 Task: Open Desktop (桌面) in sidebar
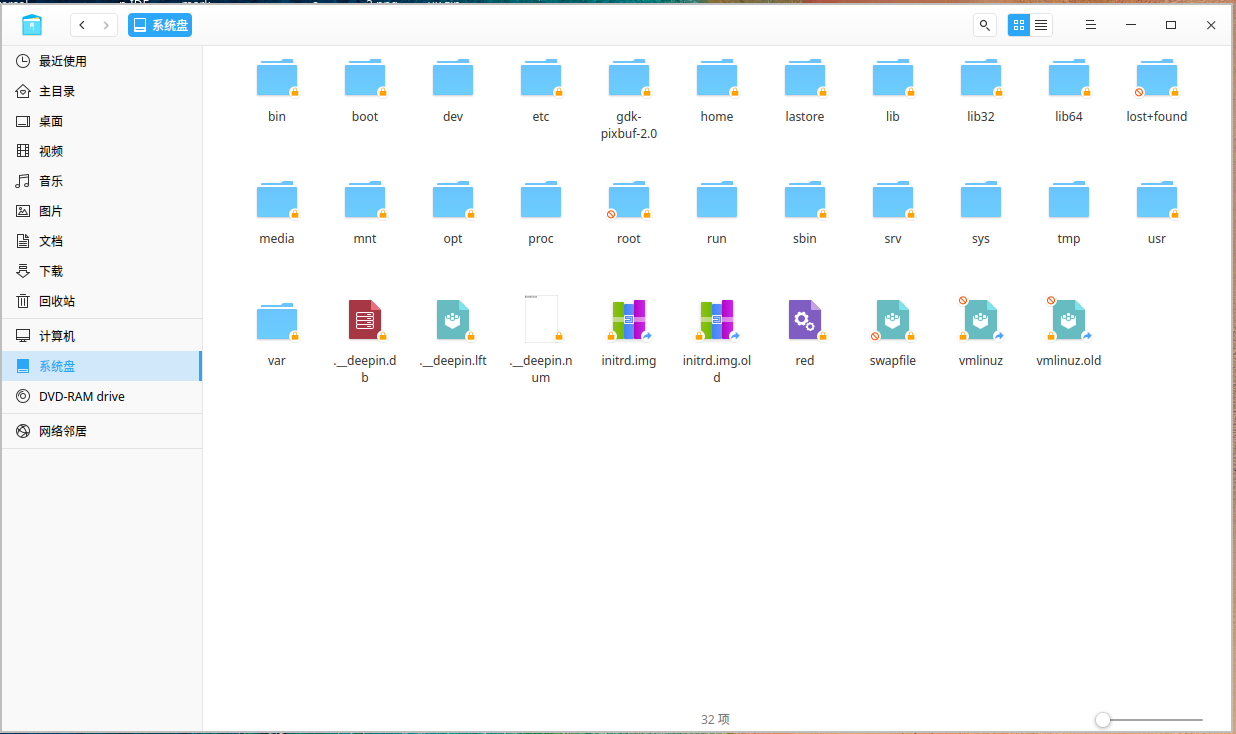[x=102, y=121]
